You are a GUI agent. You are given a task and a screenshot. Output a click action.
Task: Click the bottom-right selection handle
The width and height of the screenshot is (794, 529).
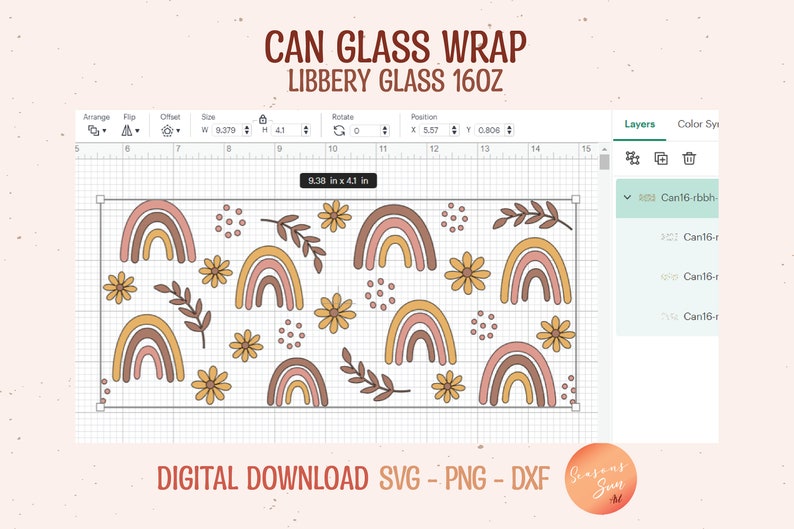(576, 407)
